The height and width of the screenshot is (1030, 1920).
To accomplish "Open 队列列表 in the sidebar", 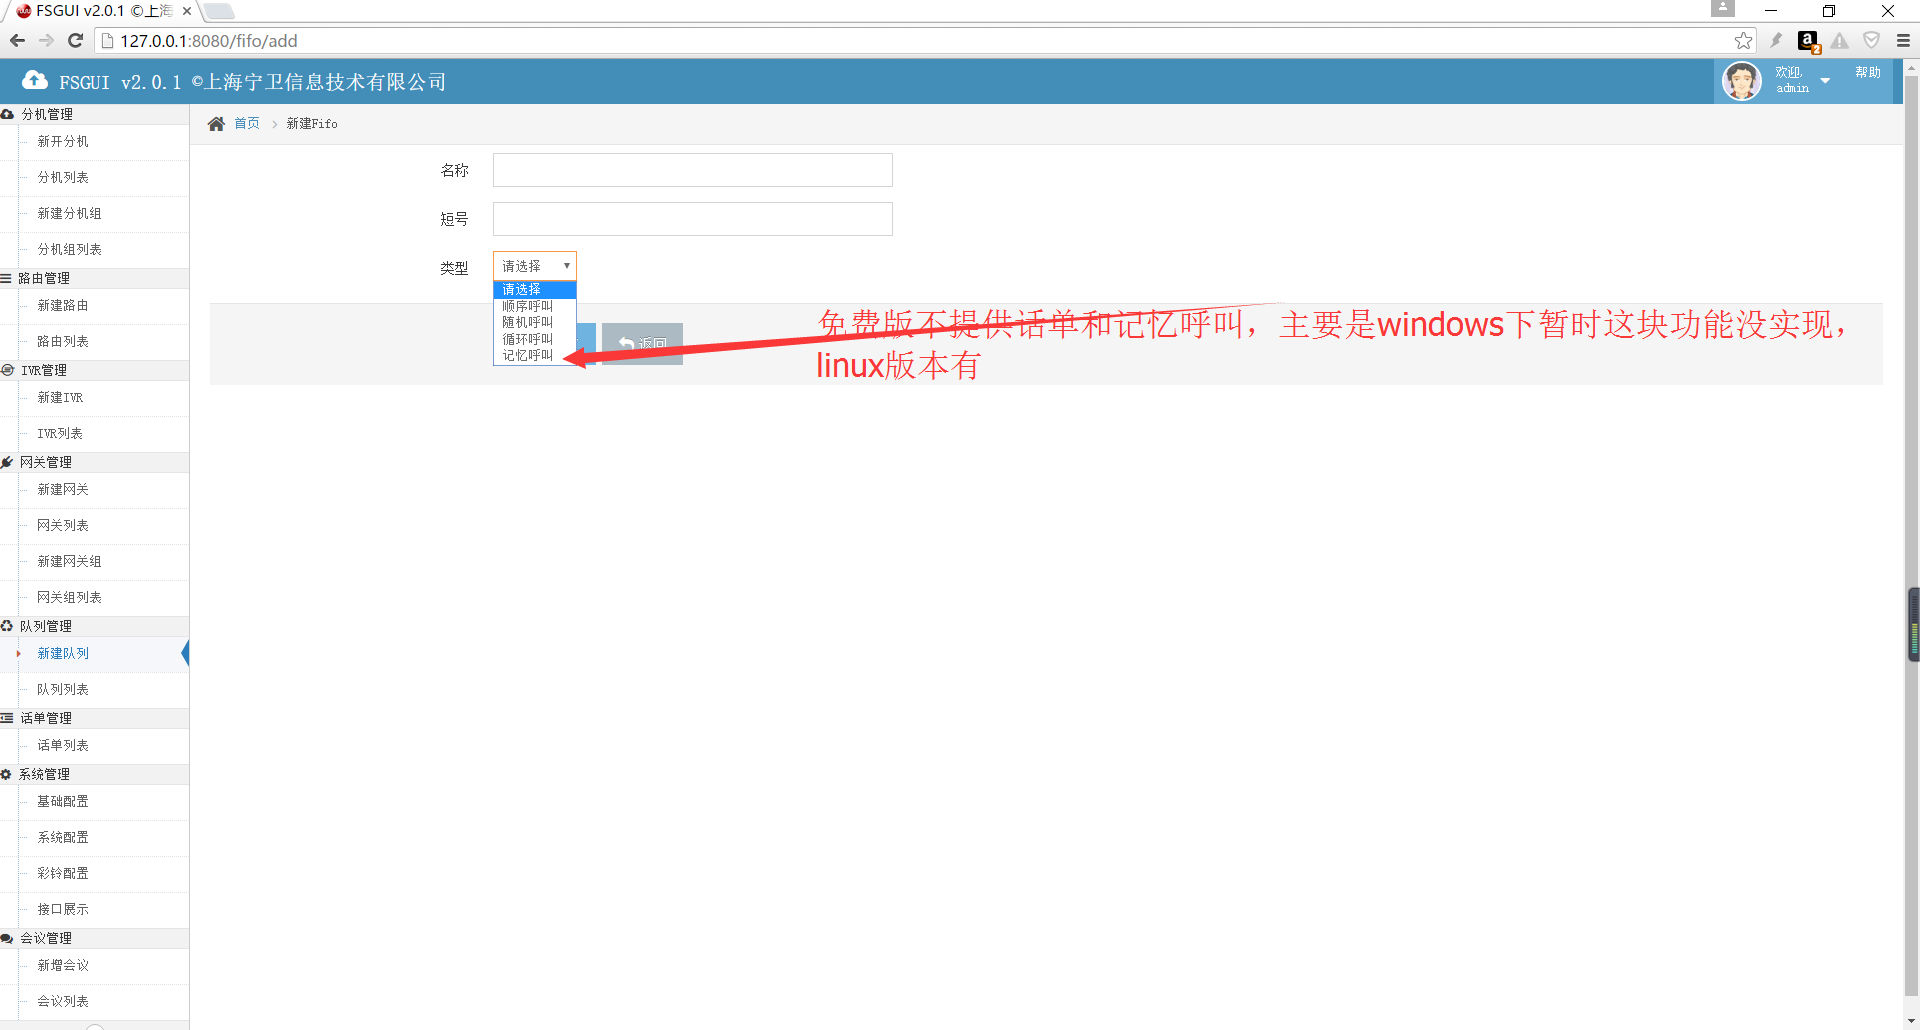I will [63, 689].
